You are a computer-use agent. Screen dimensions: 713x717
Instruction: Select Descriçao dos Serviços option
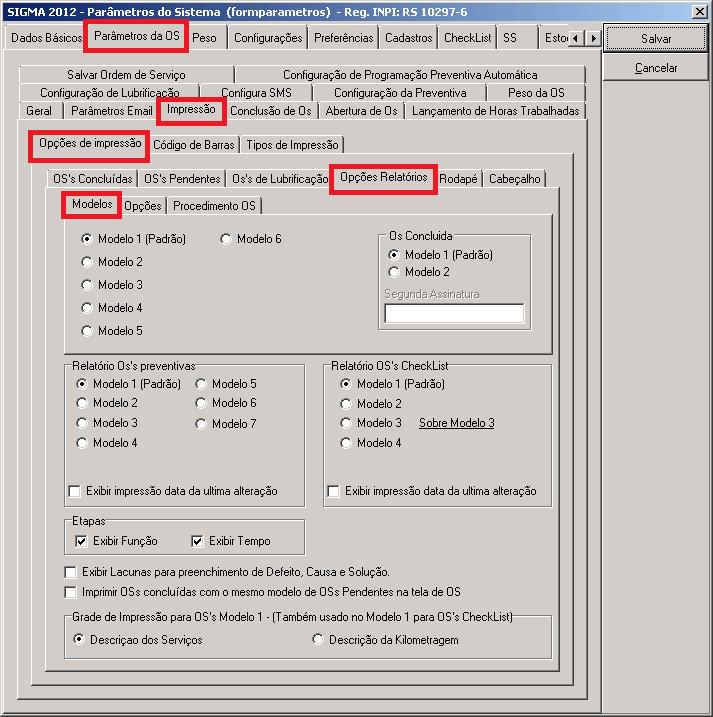pyautogui.click(x=138, y=640)
